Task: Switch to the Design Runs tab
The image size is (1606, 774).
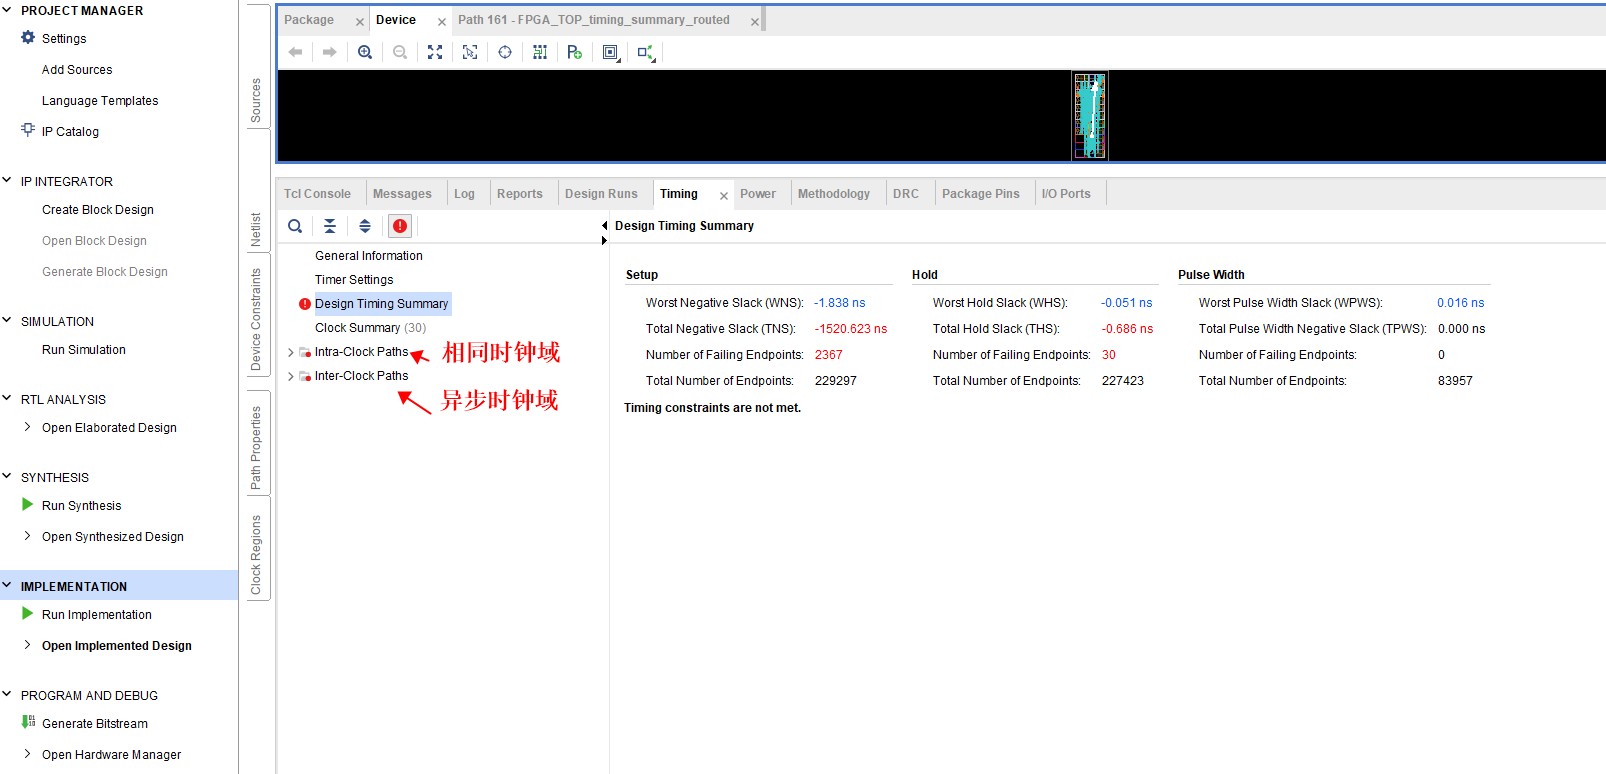Action: (x=601, y=194)
